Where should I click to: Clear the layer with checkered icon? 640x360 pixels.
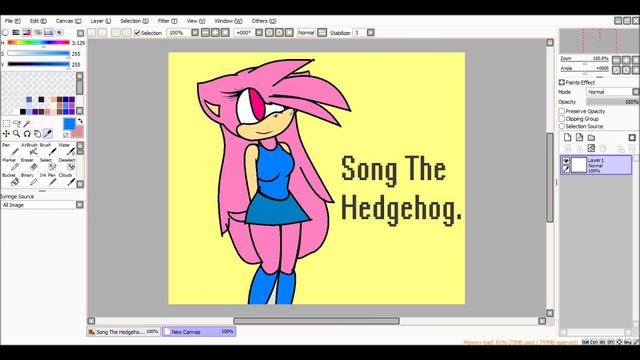[x=591, y=148]
